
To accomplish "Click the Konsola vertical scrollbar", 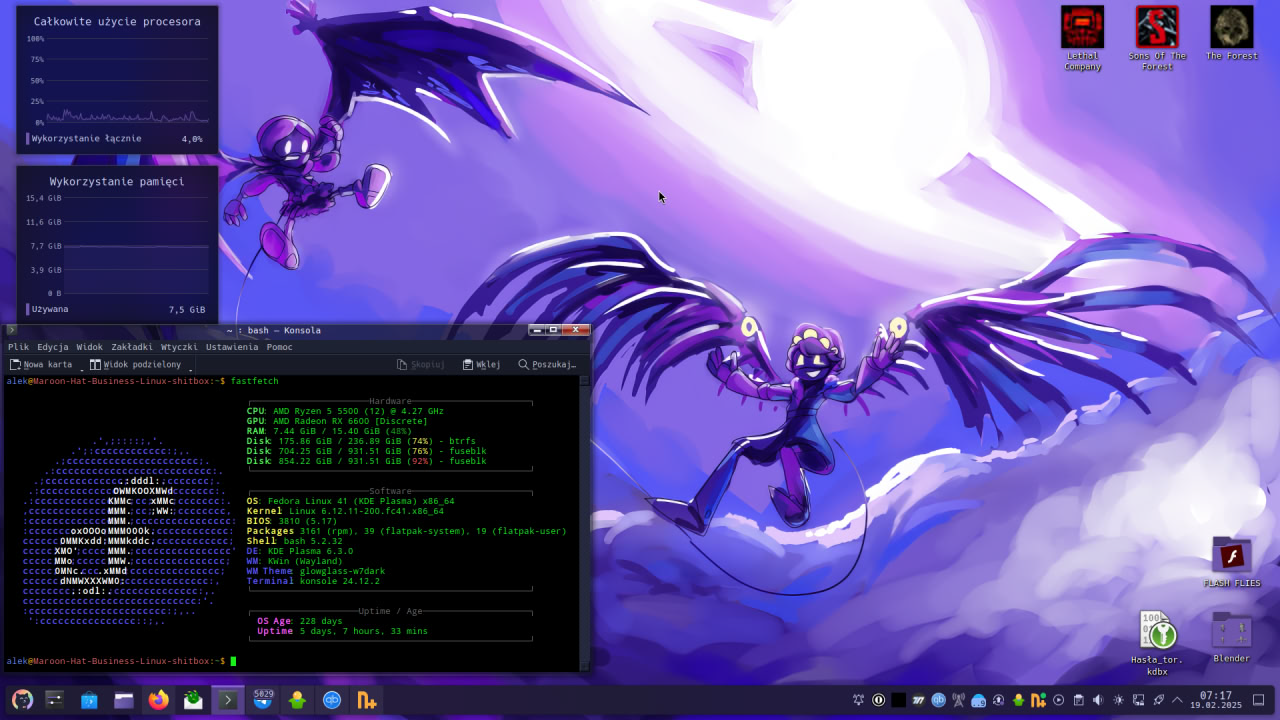I will 585,525.
